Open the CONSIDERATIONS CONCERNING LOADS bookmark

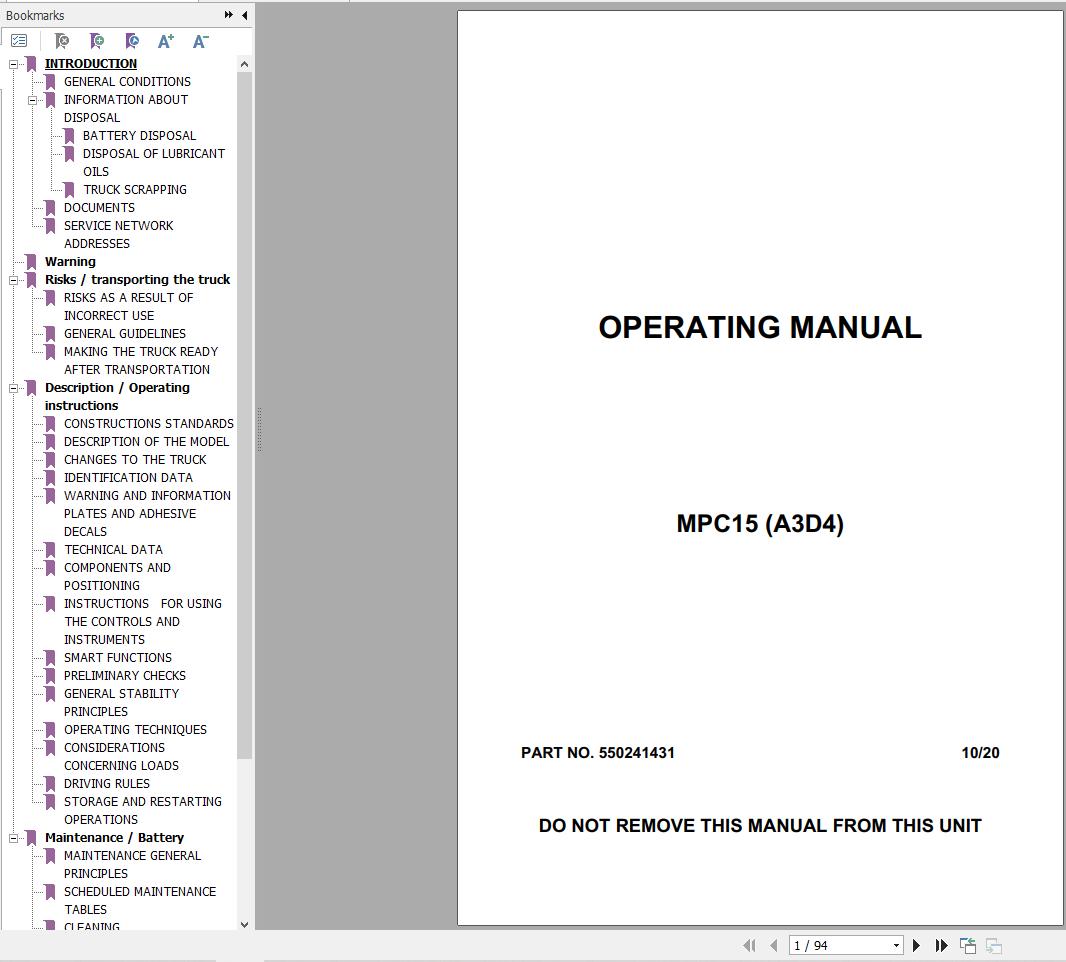(x=121, y=757)
